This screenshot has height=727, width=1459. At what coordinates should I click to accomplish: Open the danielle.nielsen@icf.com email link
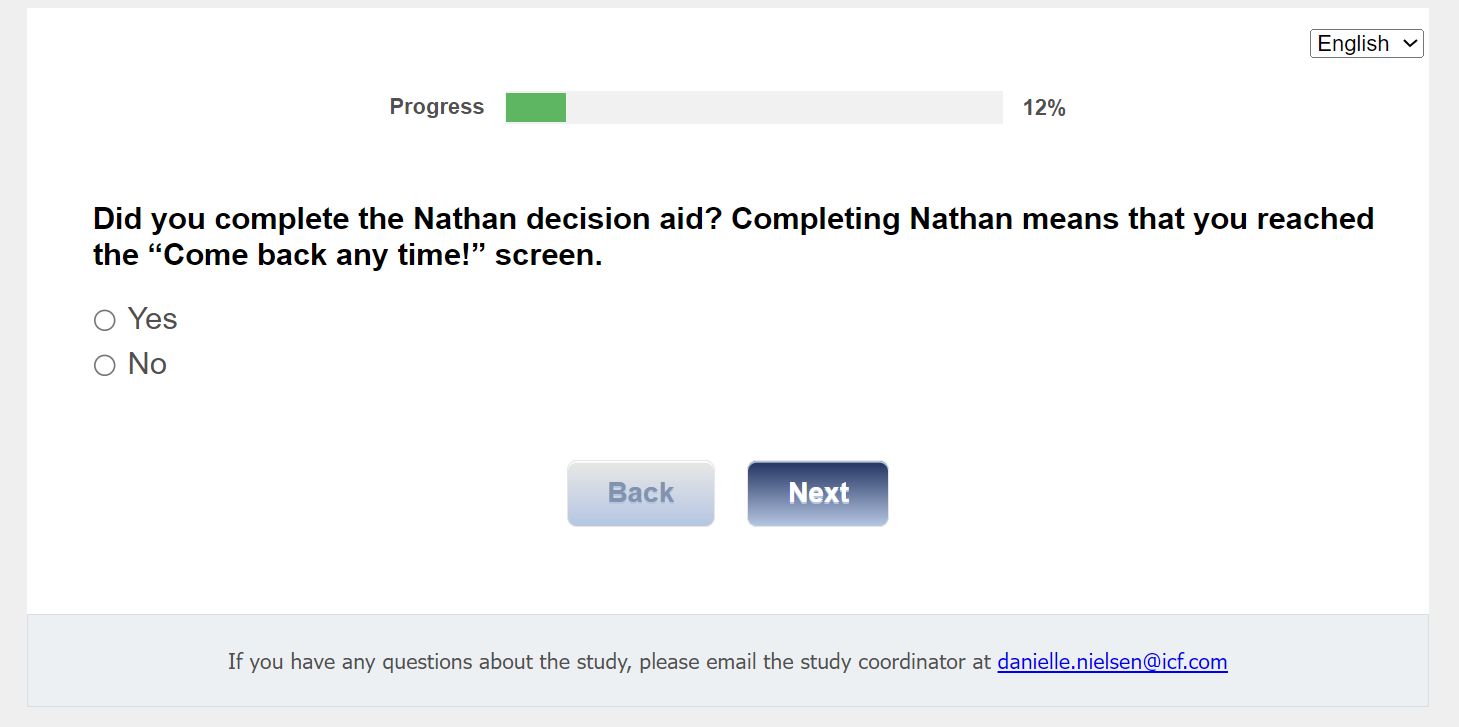1112,662
